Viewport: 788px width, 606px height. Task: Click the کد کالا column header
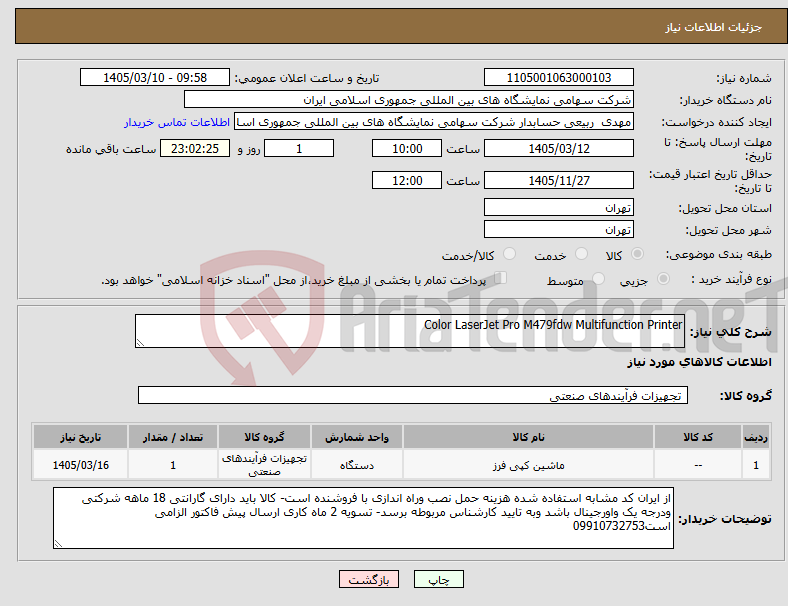pos(698,437)
